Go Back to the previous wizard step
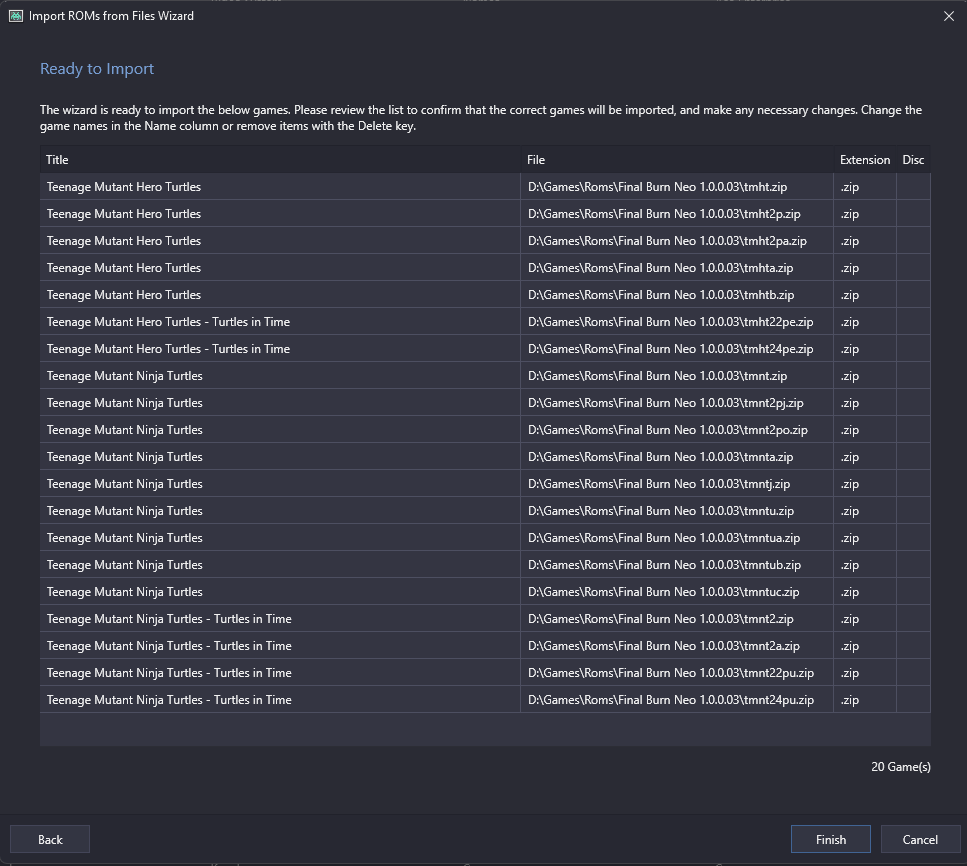 [x=50, y=839]
